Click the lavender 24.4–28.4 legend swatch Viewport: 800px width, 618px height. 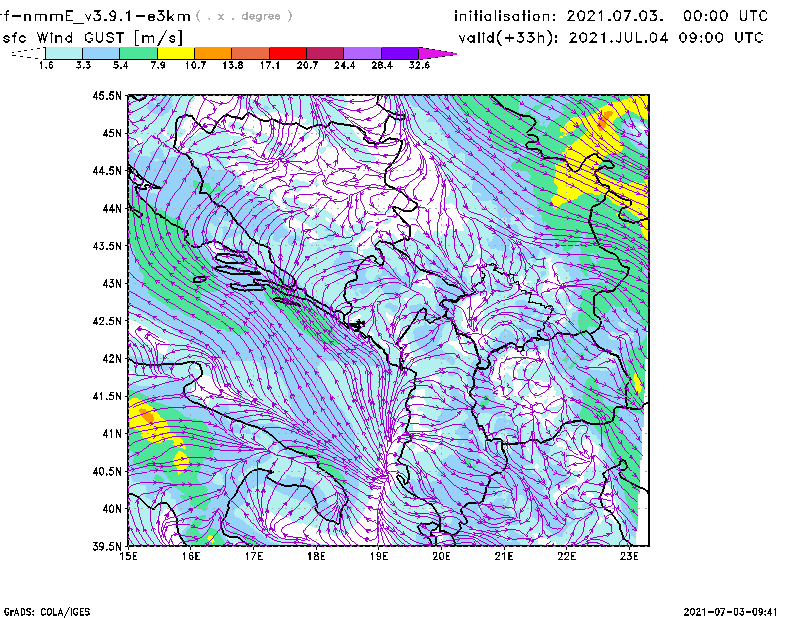point(363,53)
